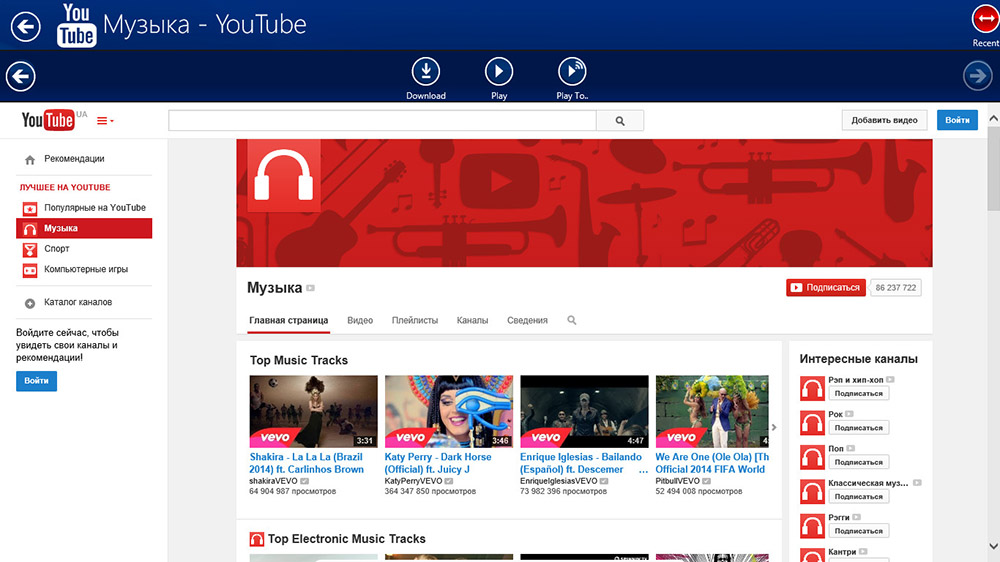Viewport: 1000px width, 562px height.
Task: Subscribe to the Рок channel
Action: tap(858, 428)
